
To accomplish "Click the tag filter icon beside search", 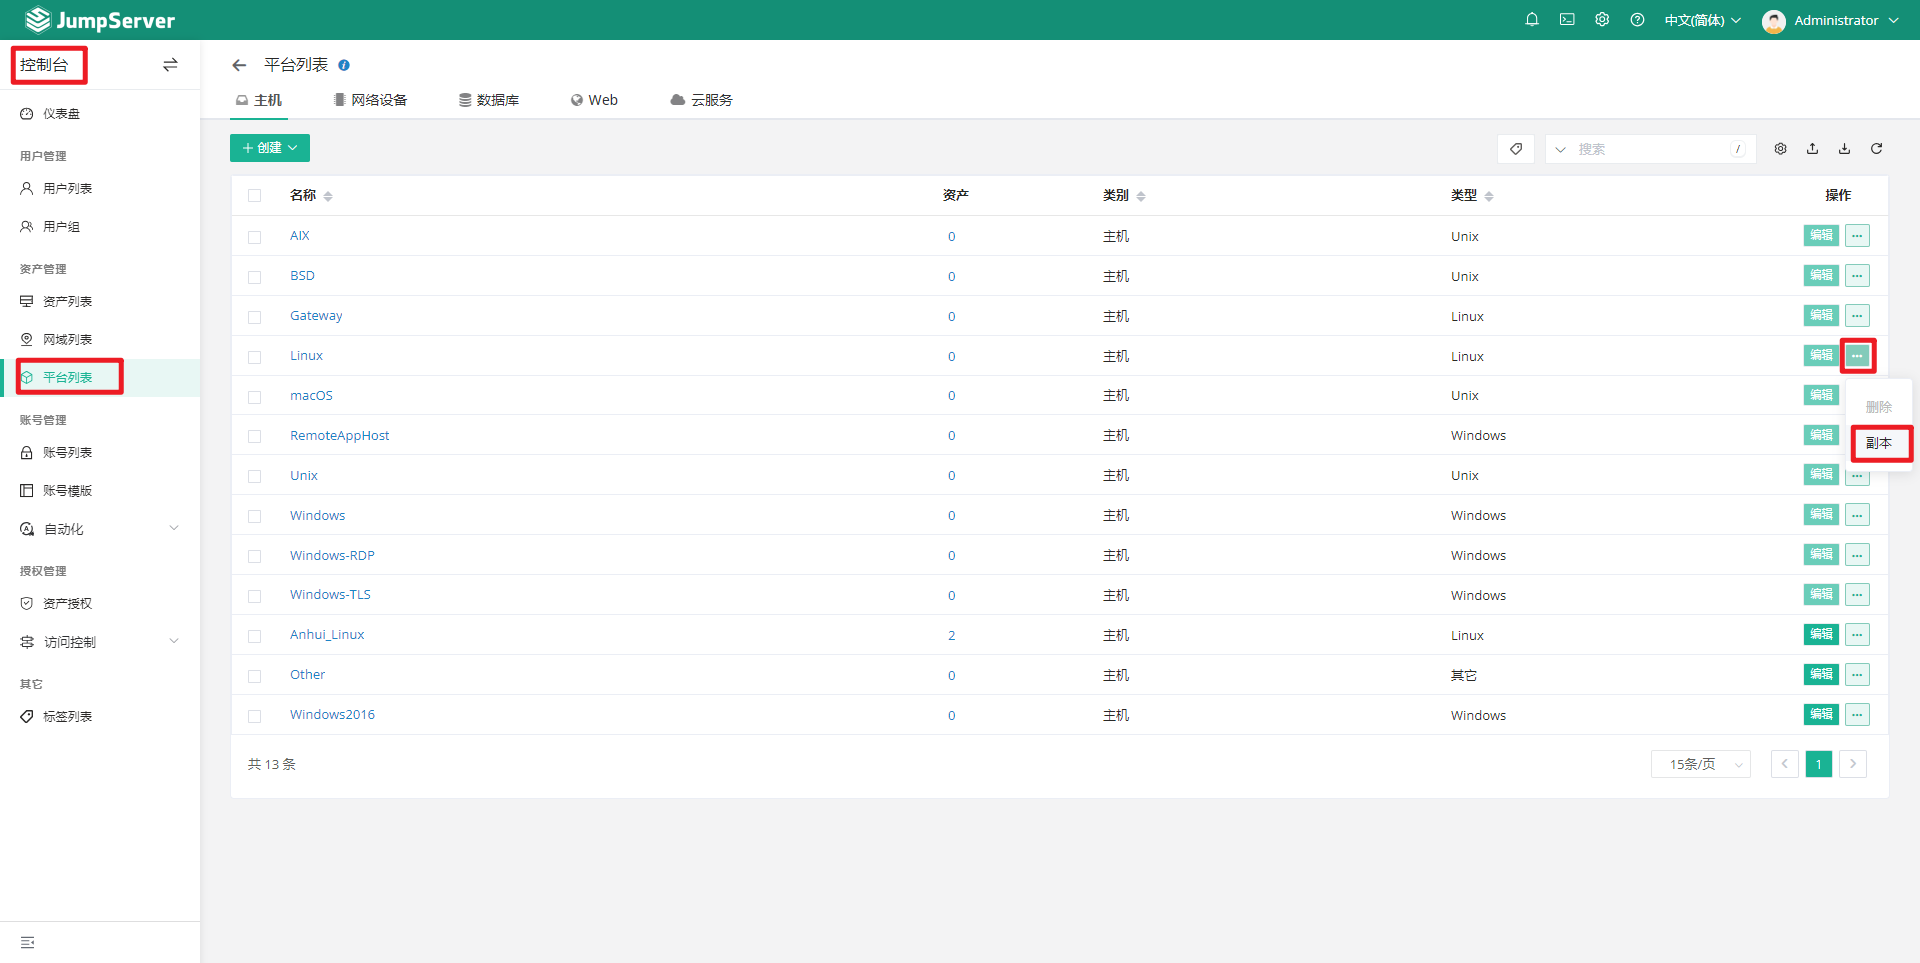I will pos(1516,149).
